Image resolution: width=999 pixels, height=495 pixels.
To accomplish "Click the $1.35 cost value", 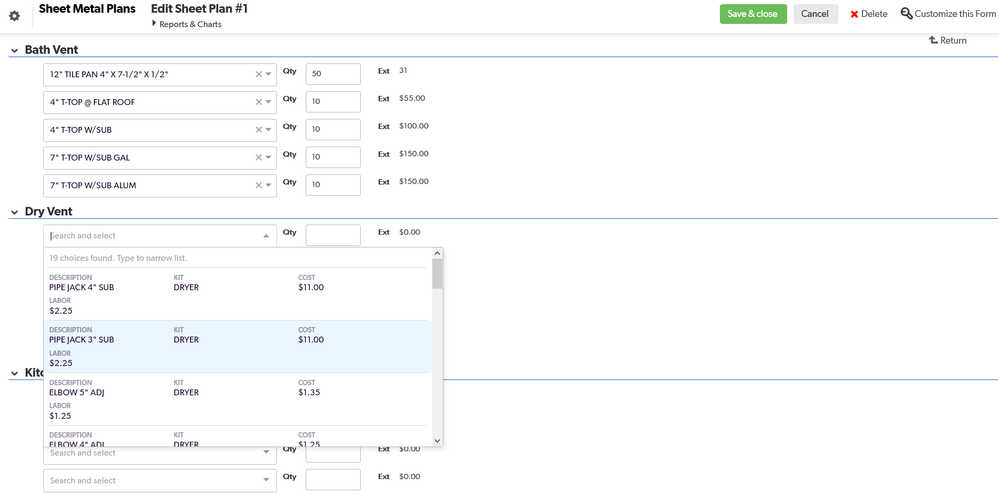I will click(309, 392).
